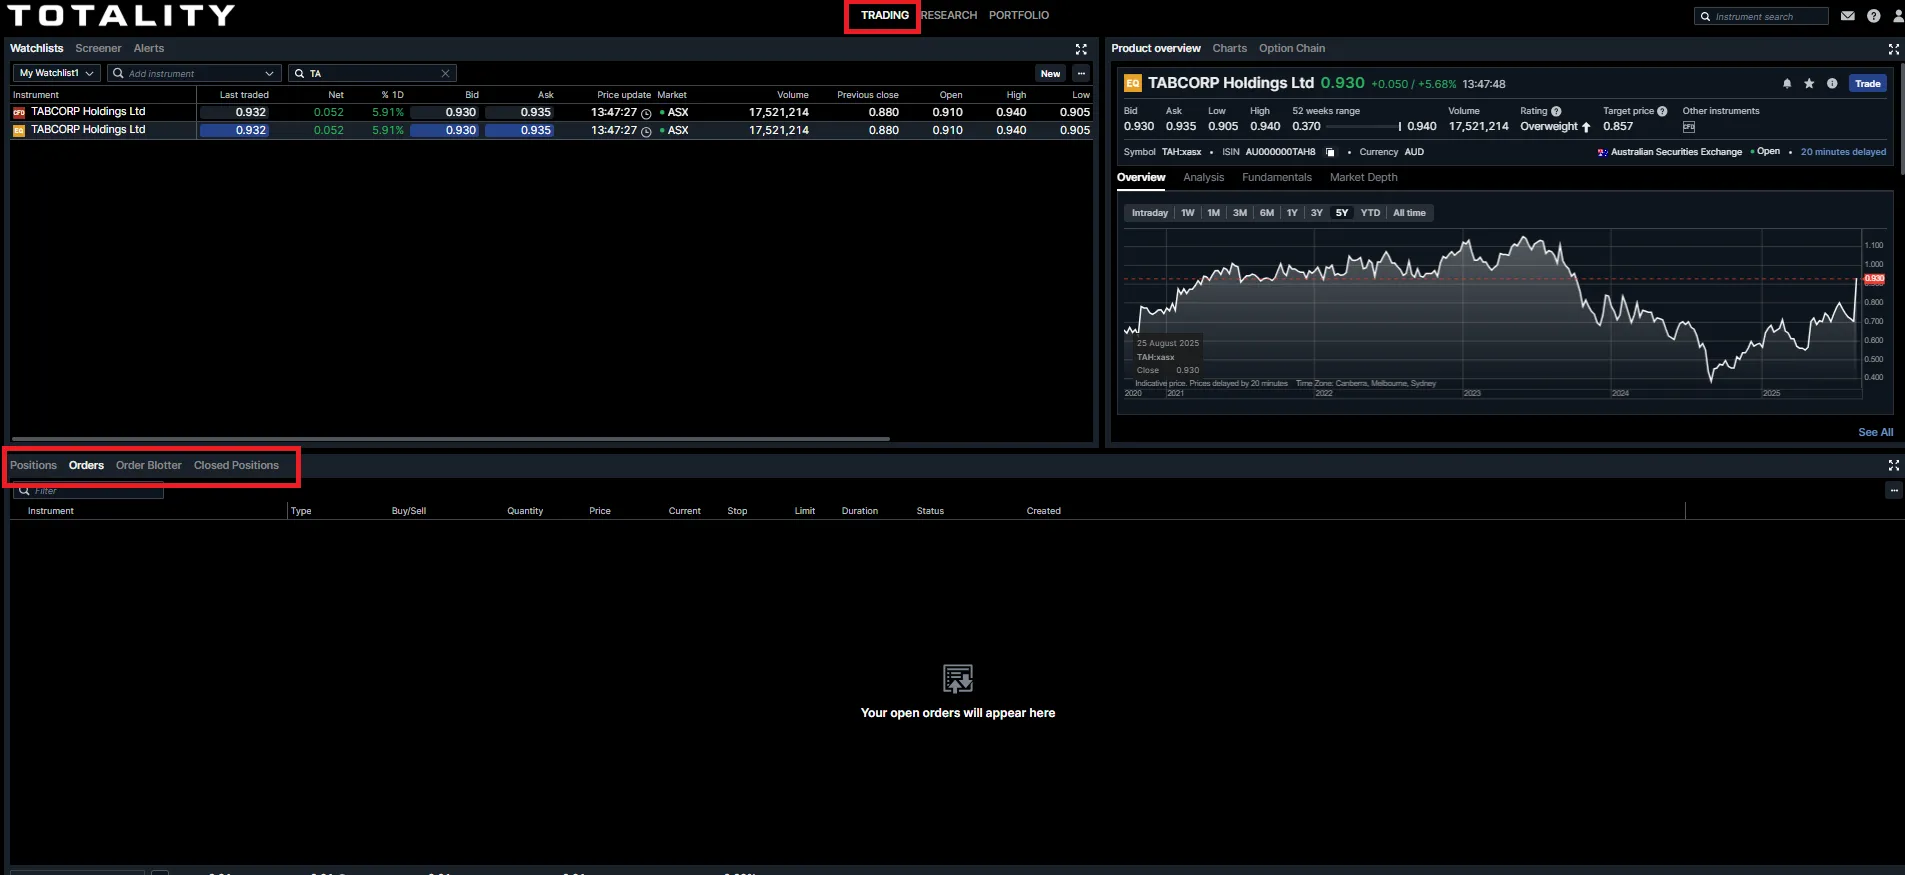The width and height of the screenshot is (1905, 875).
Task: Expand the Add instrument dropdown arrow
Action: (x=269, y=73)
